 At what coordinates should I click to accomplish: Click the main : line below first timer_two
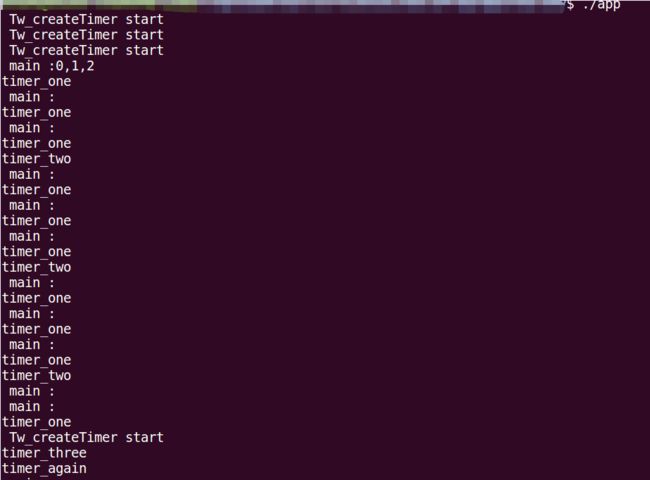tap(32, 175)
